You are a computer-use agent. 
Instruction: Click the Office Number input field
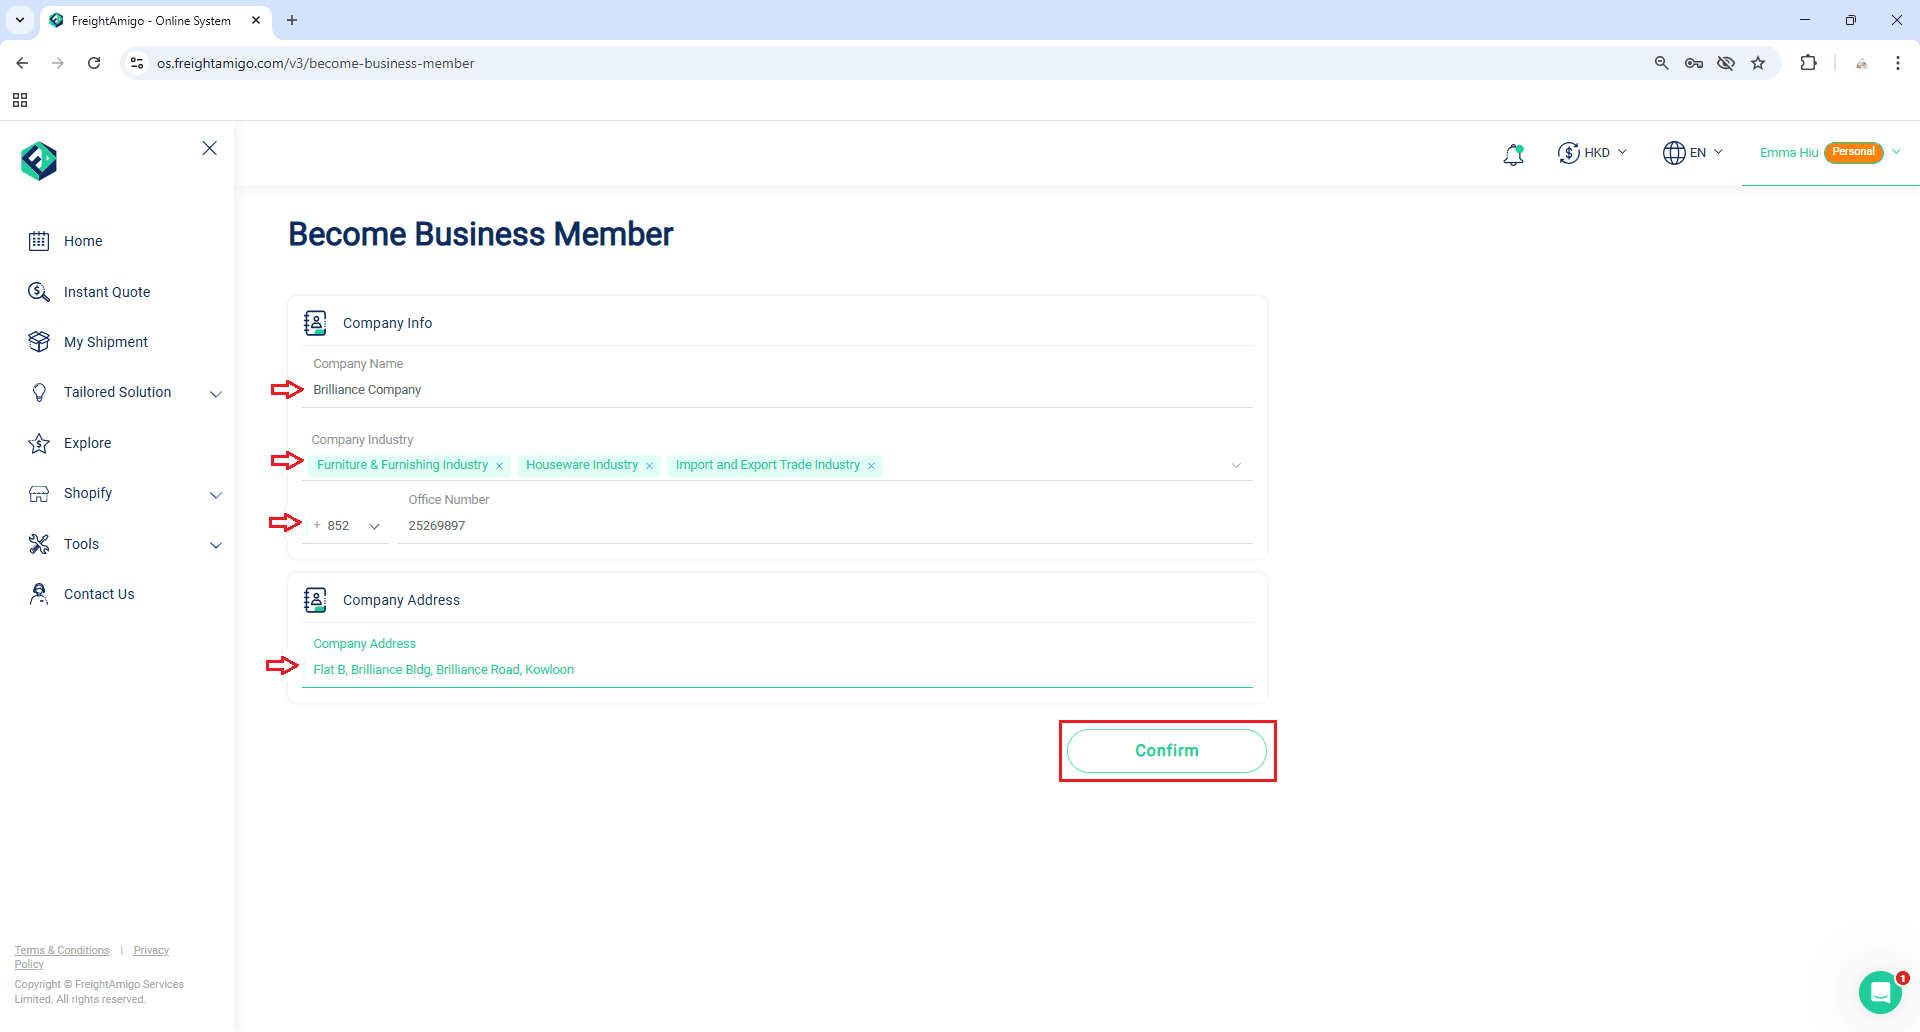(x=826, y=526)
